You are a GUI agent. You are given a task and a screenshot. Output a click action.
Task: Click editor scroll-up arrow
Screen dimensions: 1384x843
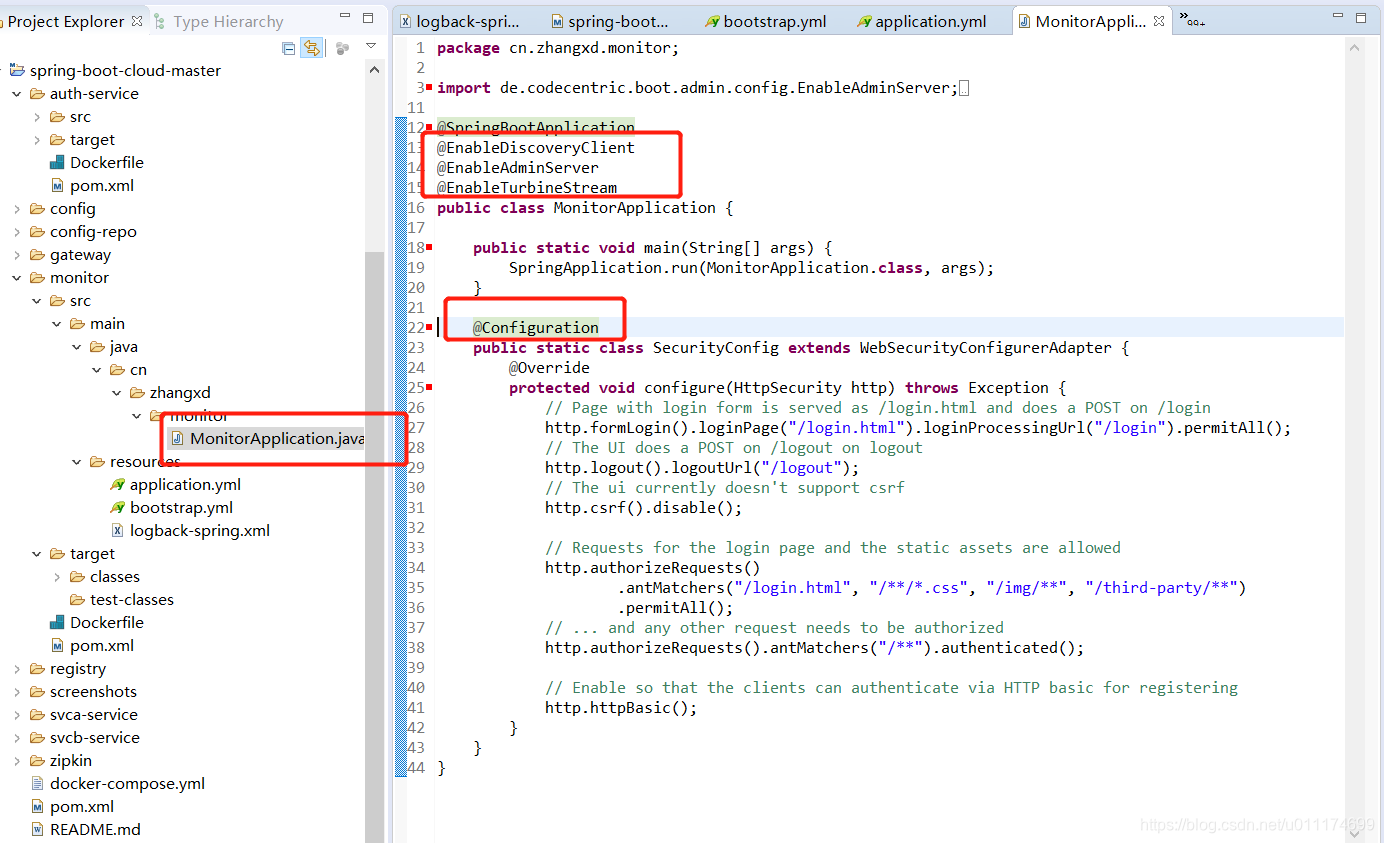[x=1355, y=47]
